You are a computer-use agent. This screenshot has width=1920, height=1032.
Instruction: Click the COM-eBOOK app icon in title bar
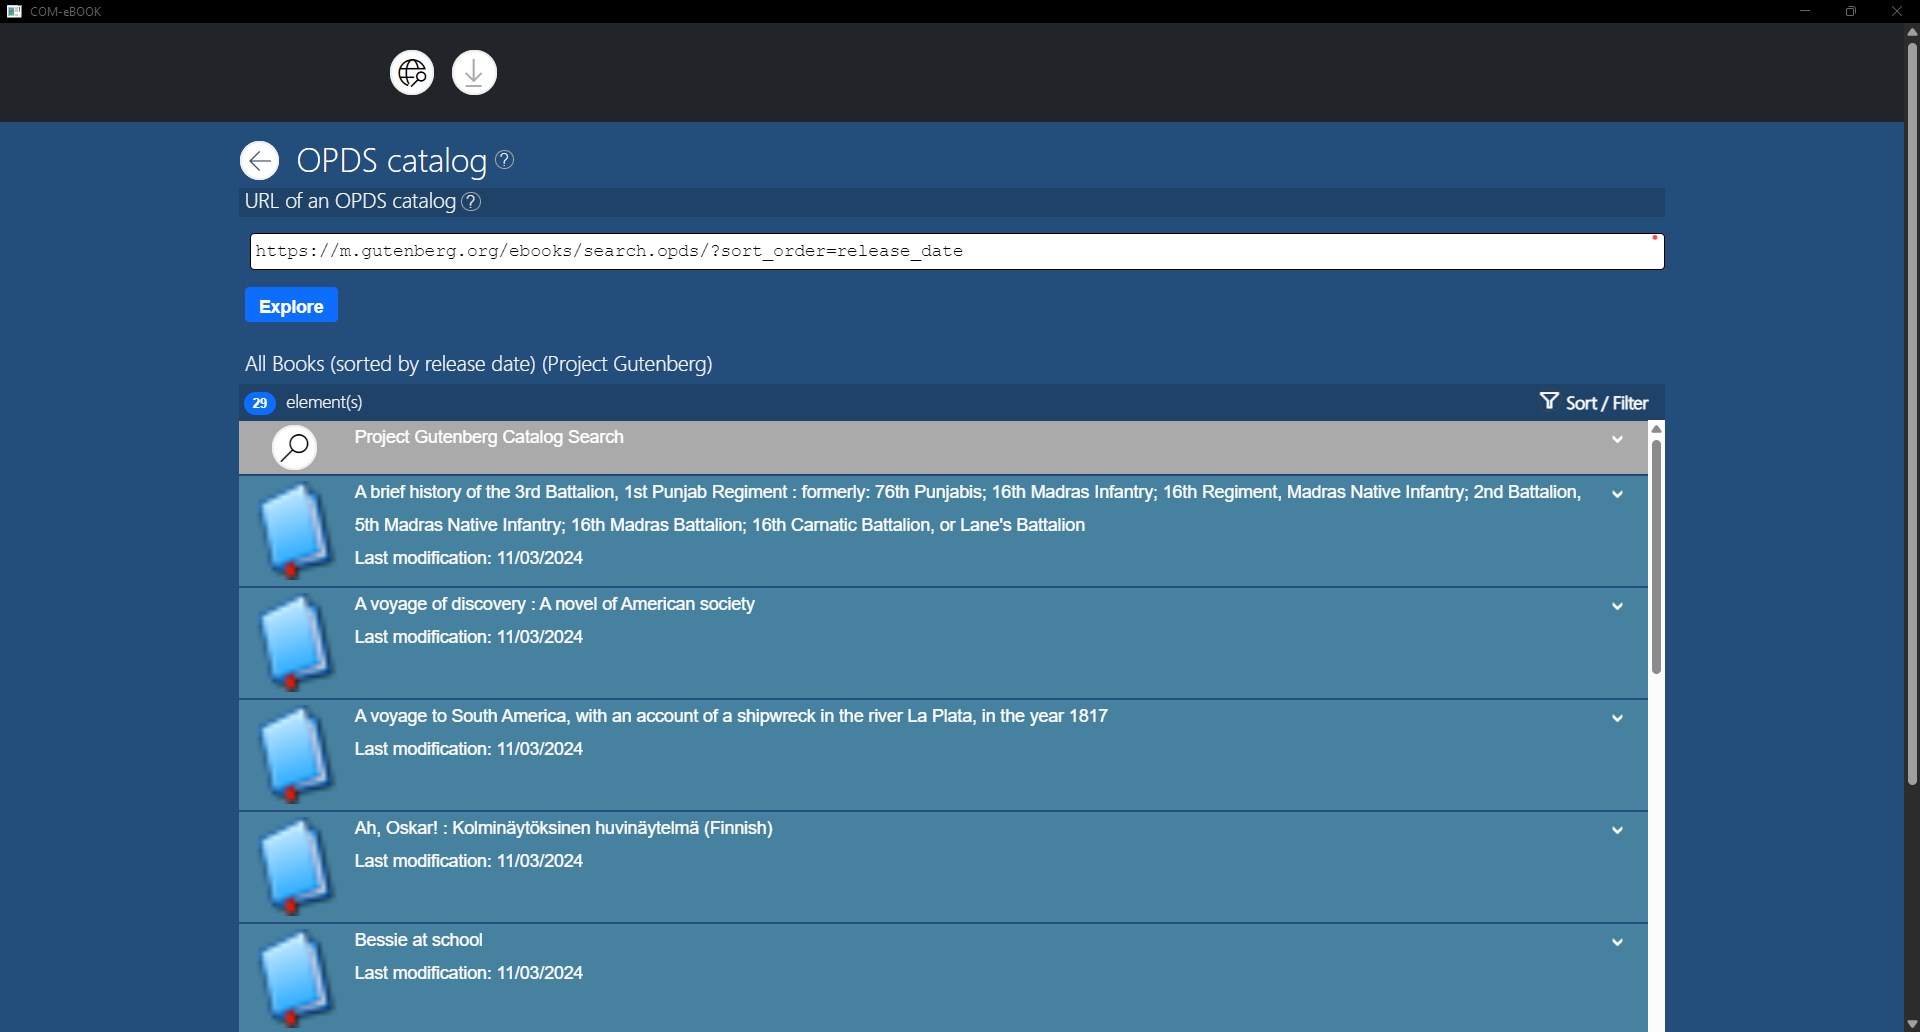[14, 11]
